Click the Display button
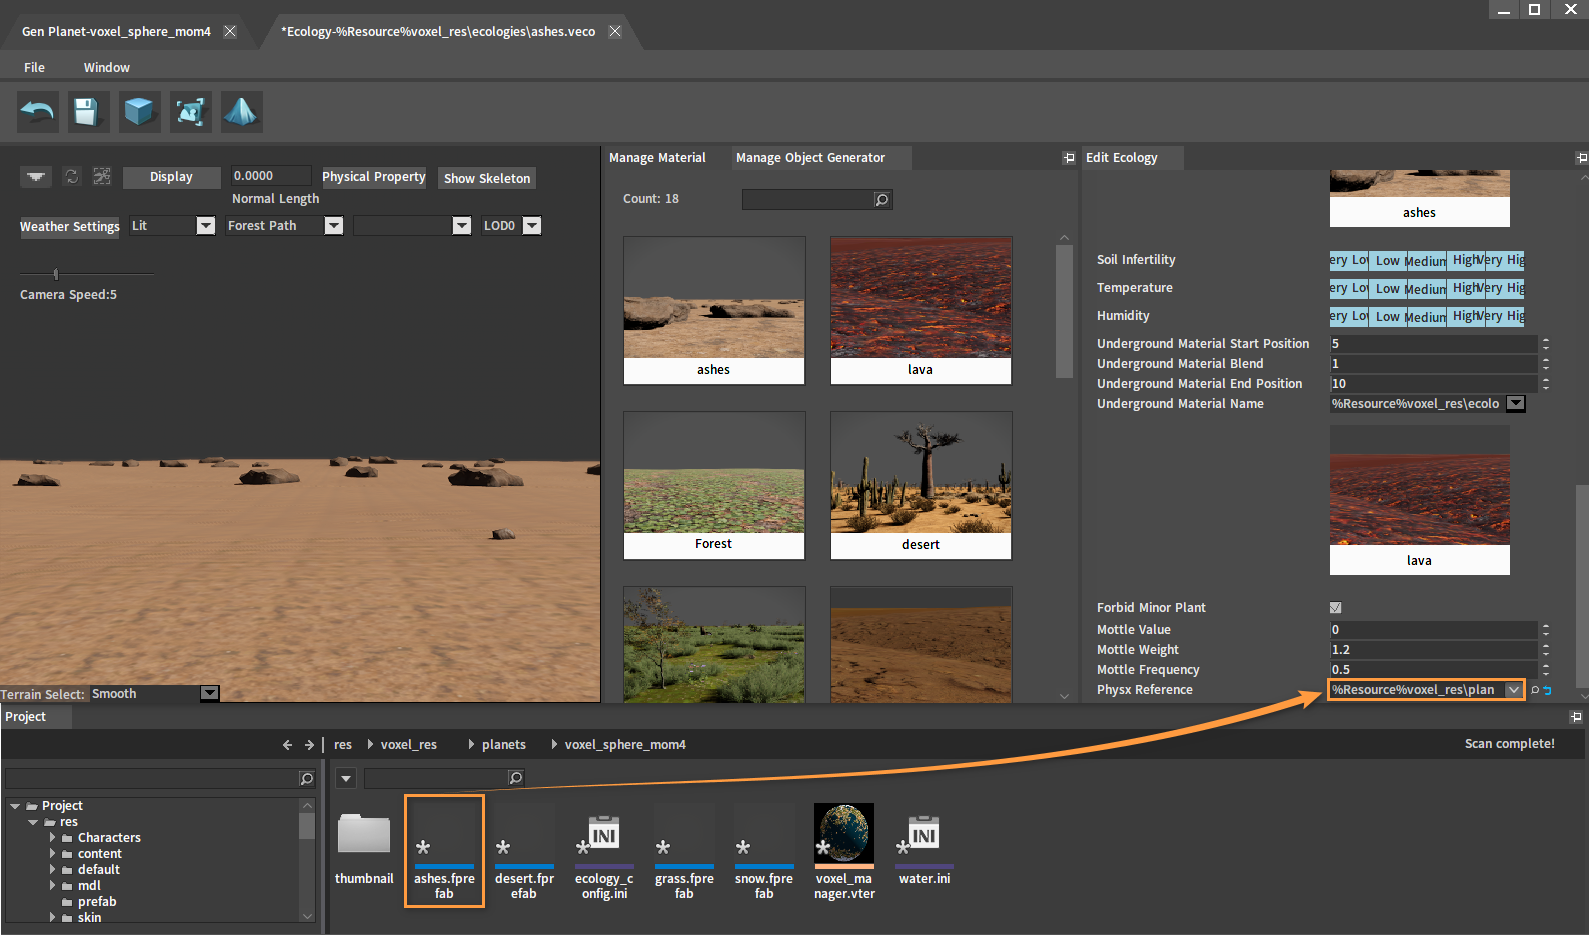This screenshot has width=1589, height=935. [171, 177]
